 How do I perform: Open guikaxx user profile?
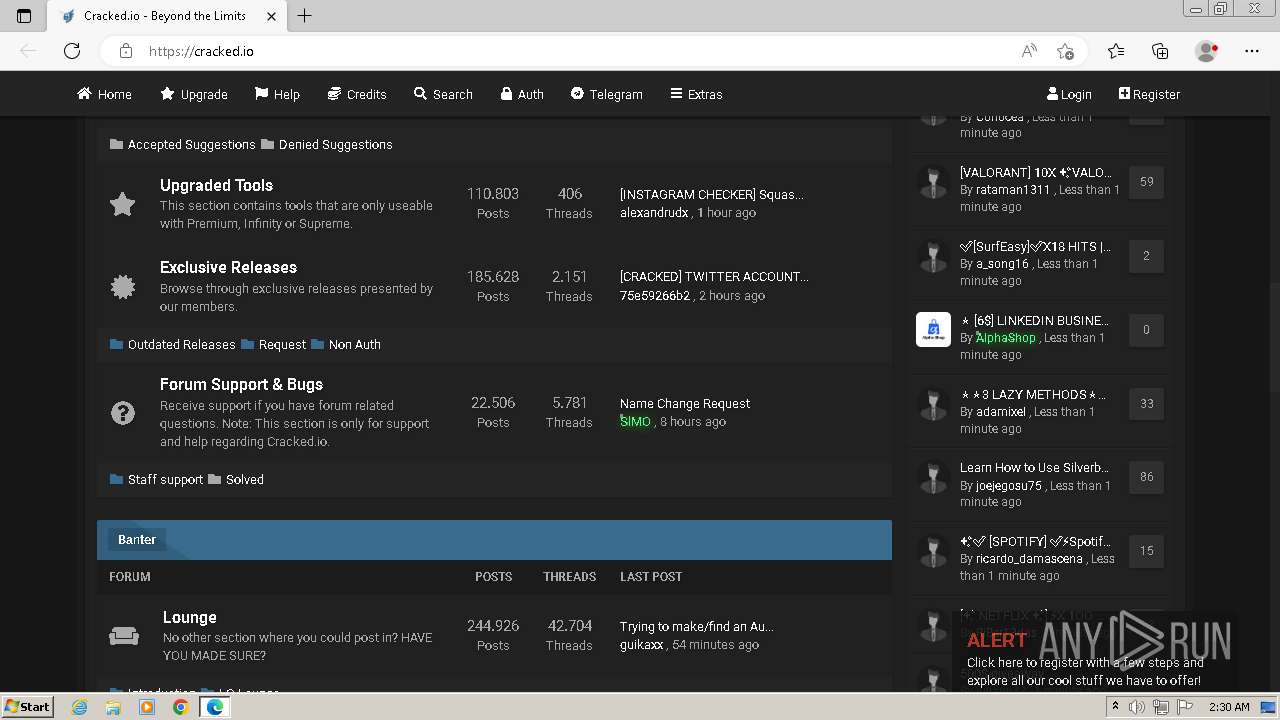641,645
